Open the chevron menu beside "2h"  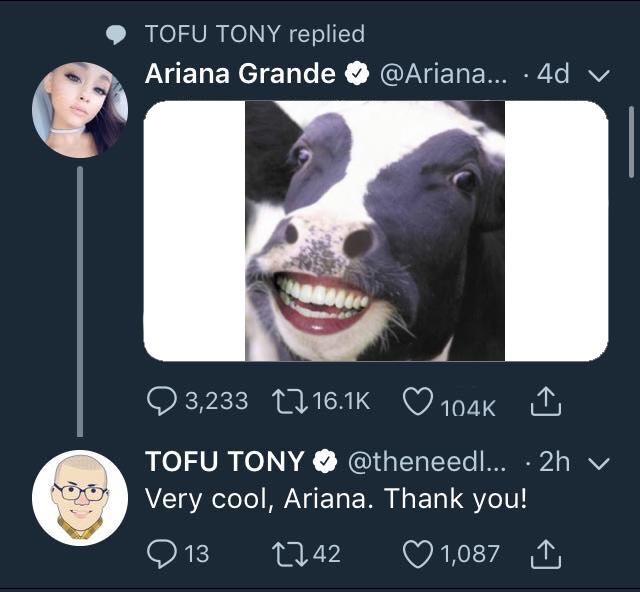(x=600, y=463)
